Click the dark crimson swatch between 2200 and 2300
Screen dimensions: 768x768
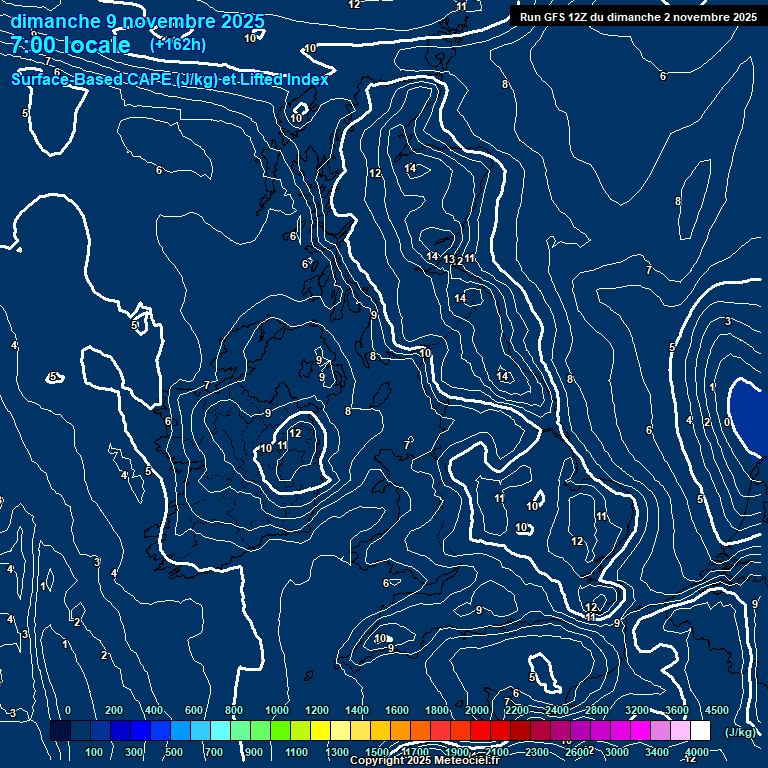[521, 730]
